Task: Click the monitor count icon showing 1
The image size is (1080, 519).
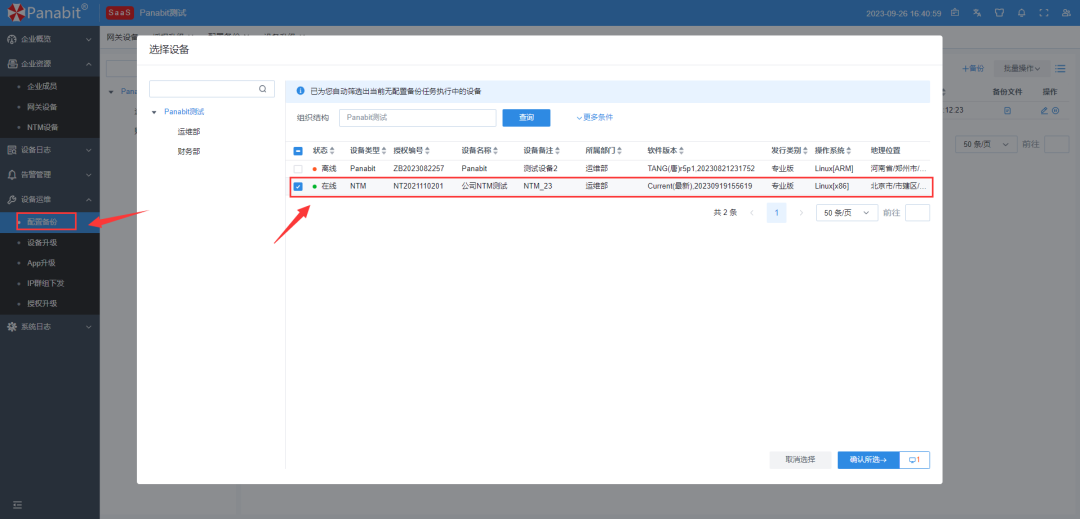Action: pyautogui.click(x=915, y=460)
